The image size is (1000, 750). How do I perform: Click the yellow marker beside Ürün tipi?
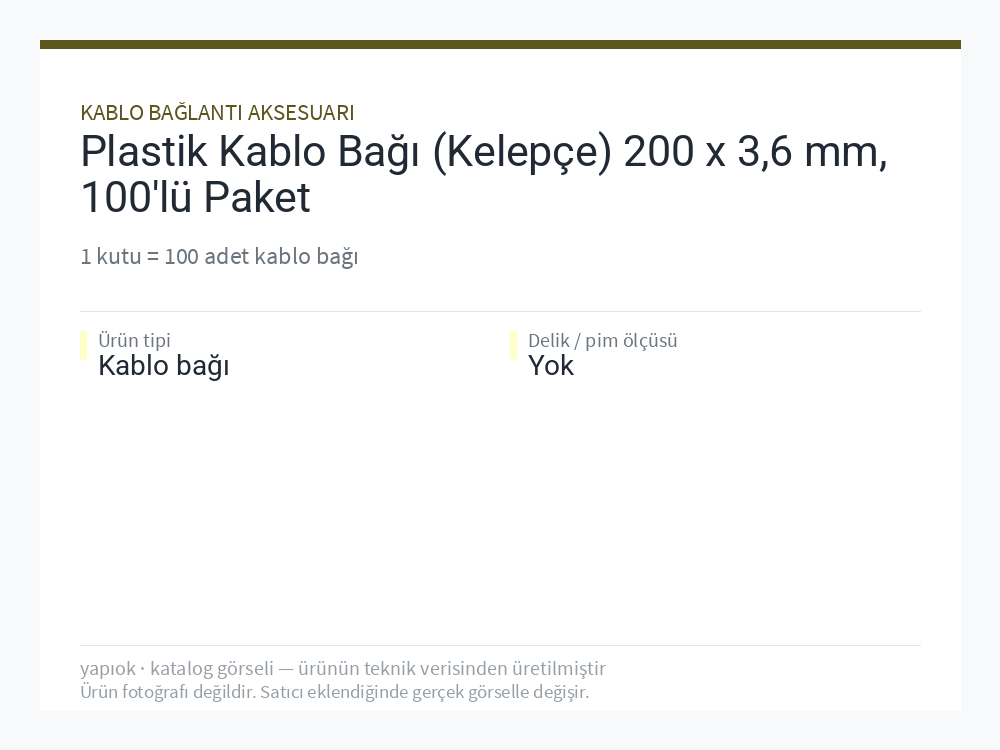84,346
